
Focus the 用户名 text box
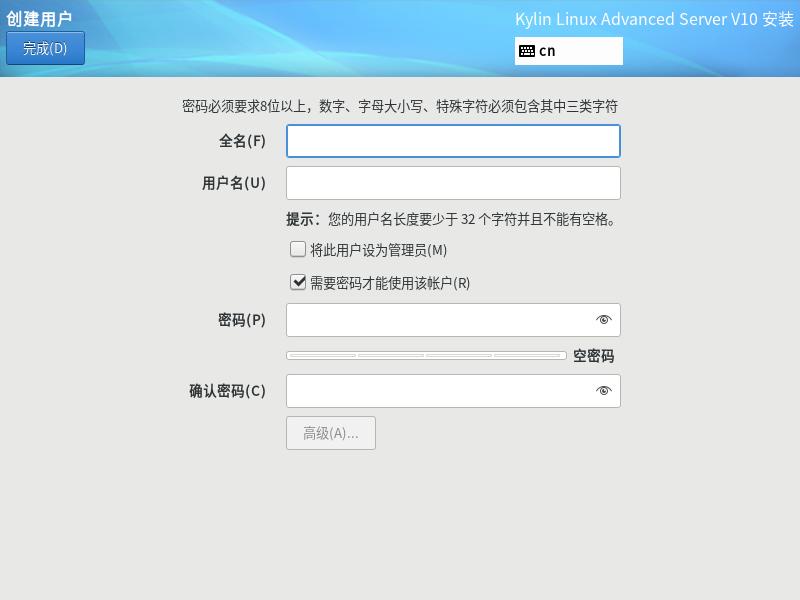[452, 183]
